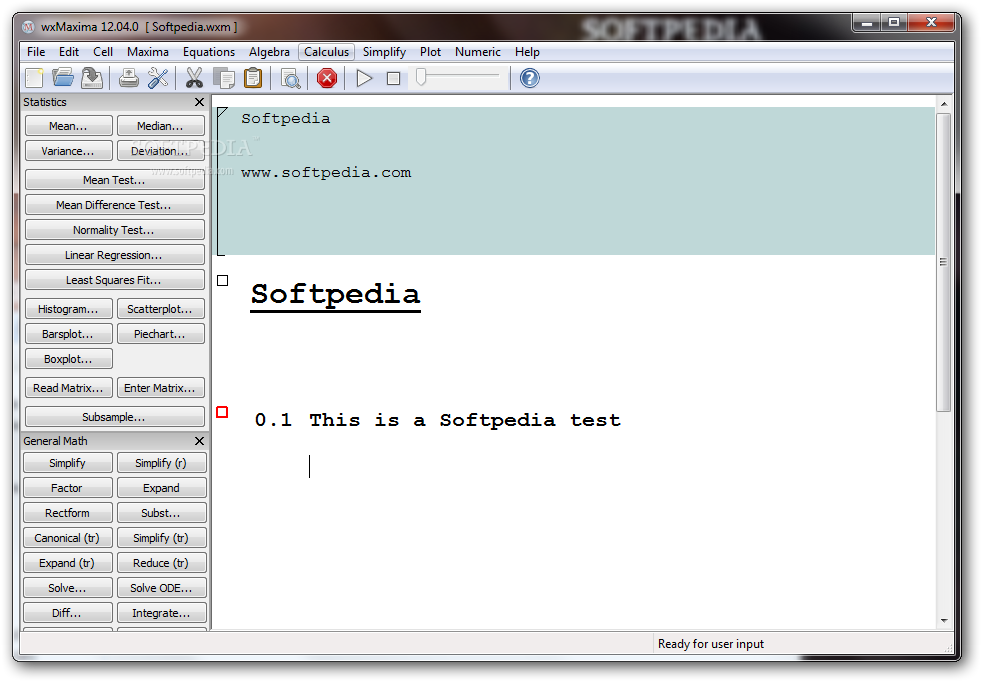Click the Canonical (tr) button
This screenshot has width=982, height=682.
coord(68,538)
